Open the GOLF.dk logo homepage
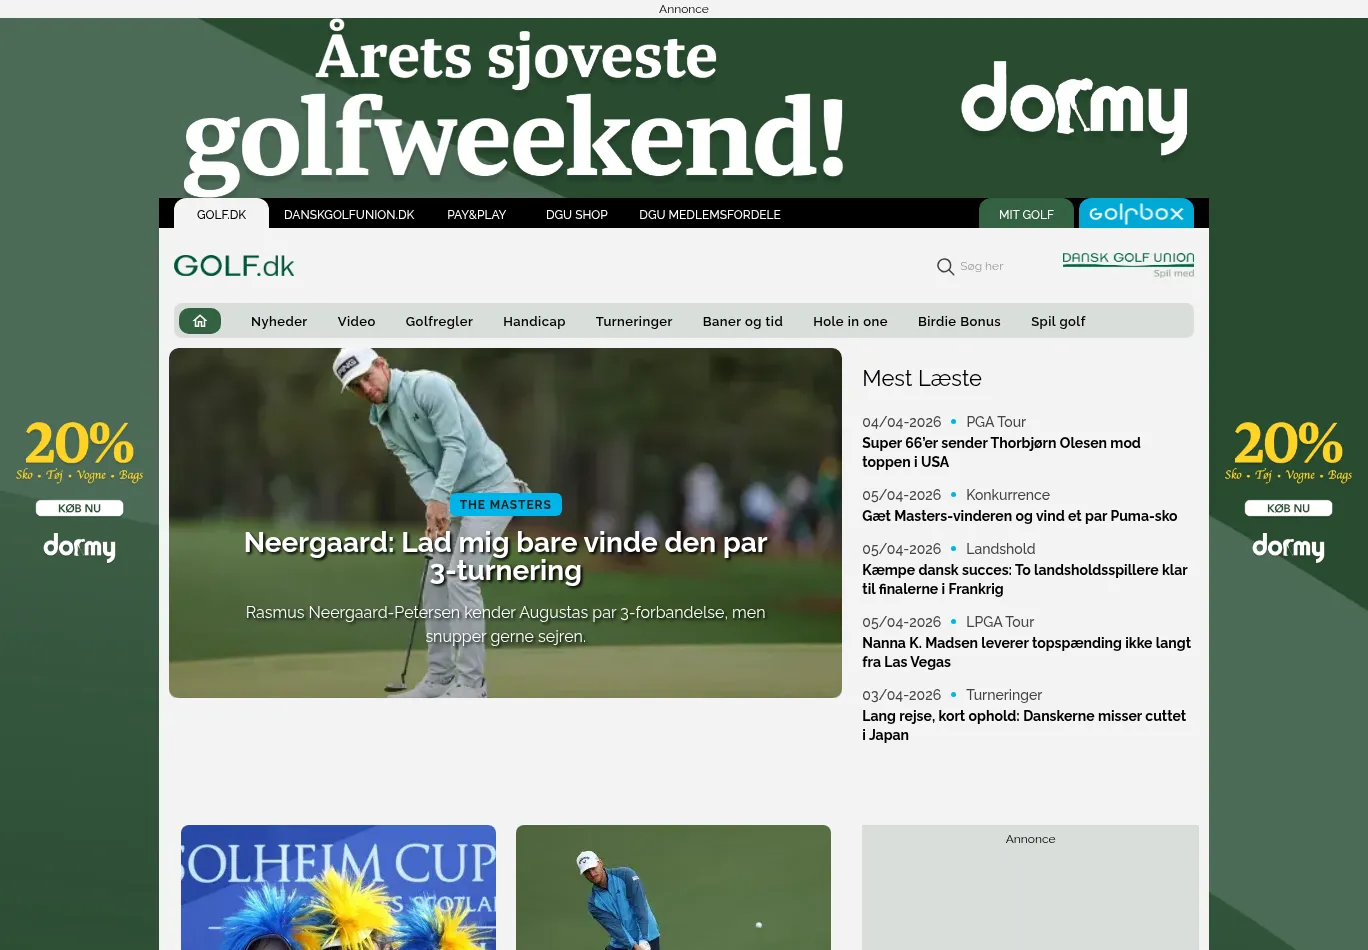The height and width of the screenshot is (950, 1368). [234, 266]
